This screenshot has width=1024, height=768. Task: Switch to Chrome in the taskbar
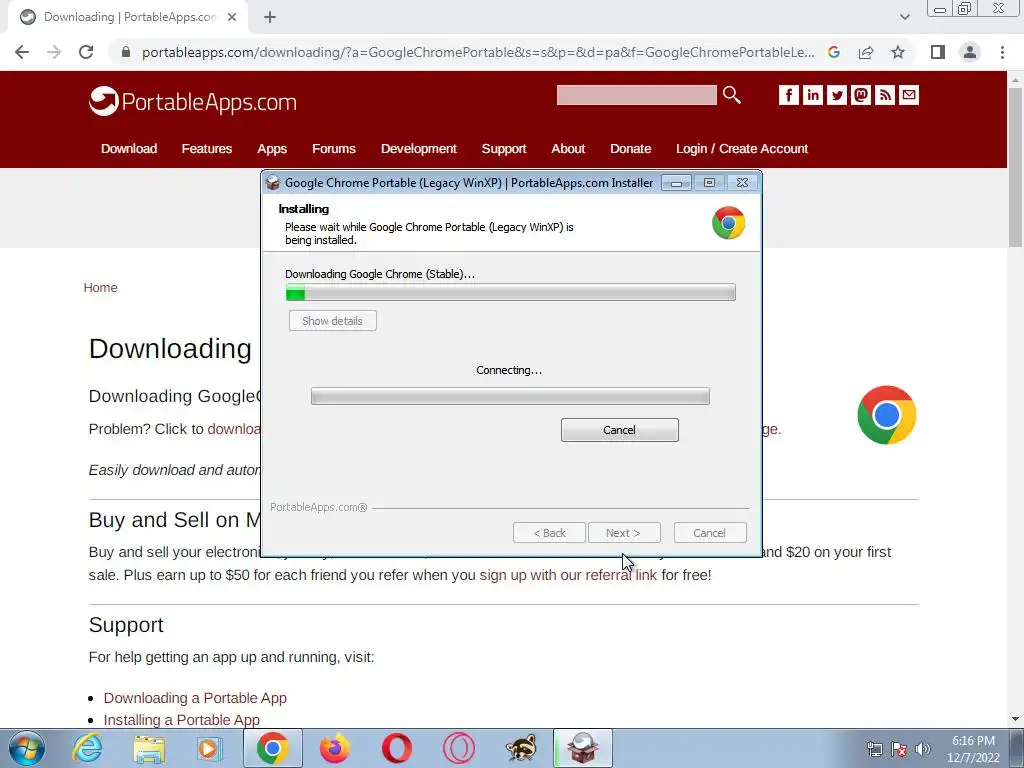coord(273,748)
